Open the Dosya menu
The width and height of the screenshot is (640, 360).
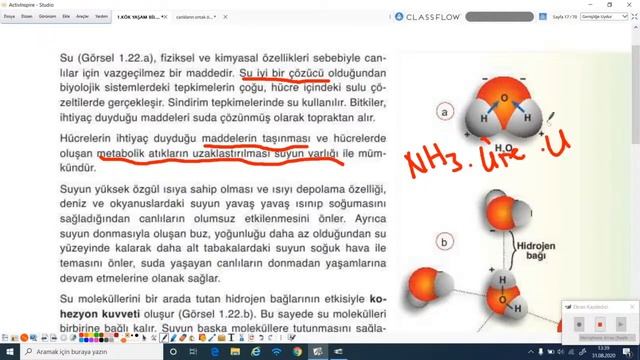click(9, 17)
